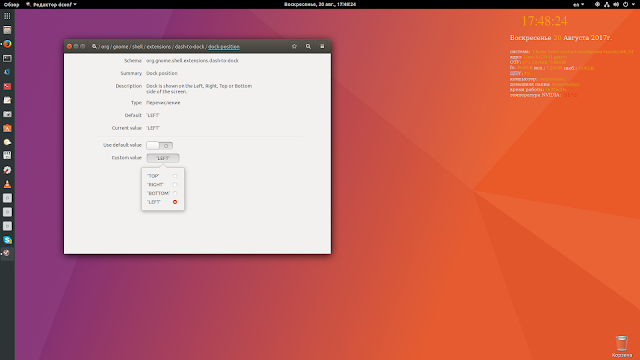Image resolution: width=640 pixels, height=360 pixels.
Task: Open the Custom value 'LEFT' dropdown button
Action: [163, 158]
